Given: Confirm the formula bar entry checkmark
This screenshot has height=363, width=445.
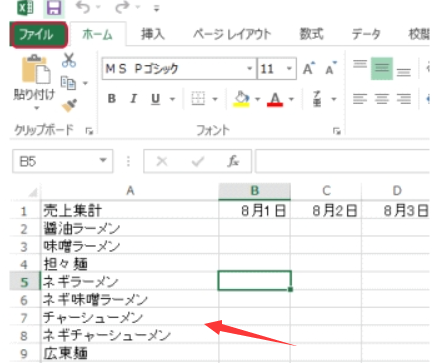Looking at the screenshot, I should [x=198, y=162].
